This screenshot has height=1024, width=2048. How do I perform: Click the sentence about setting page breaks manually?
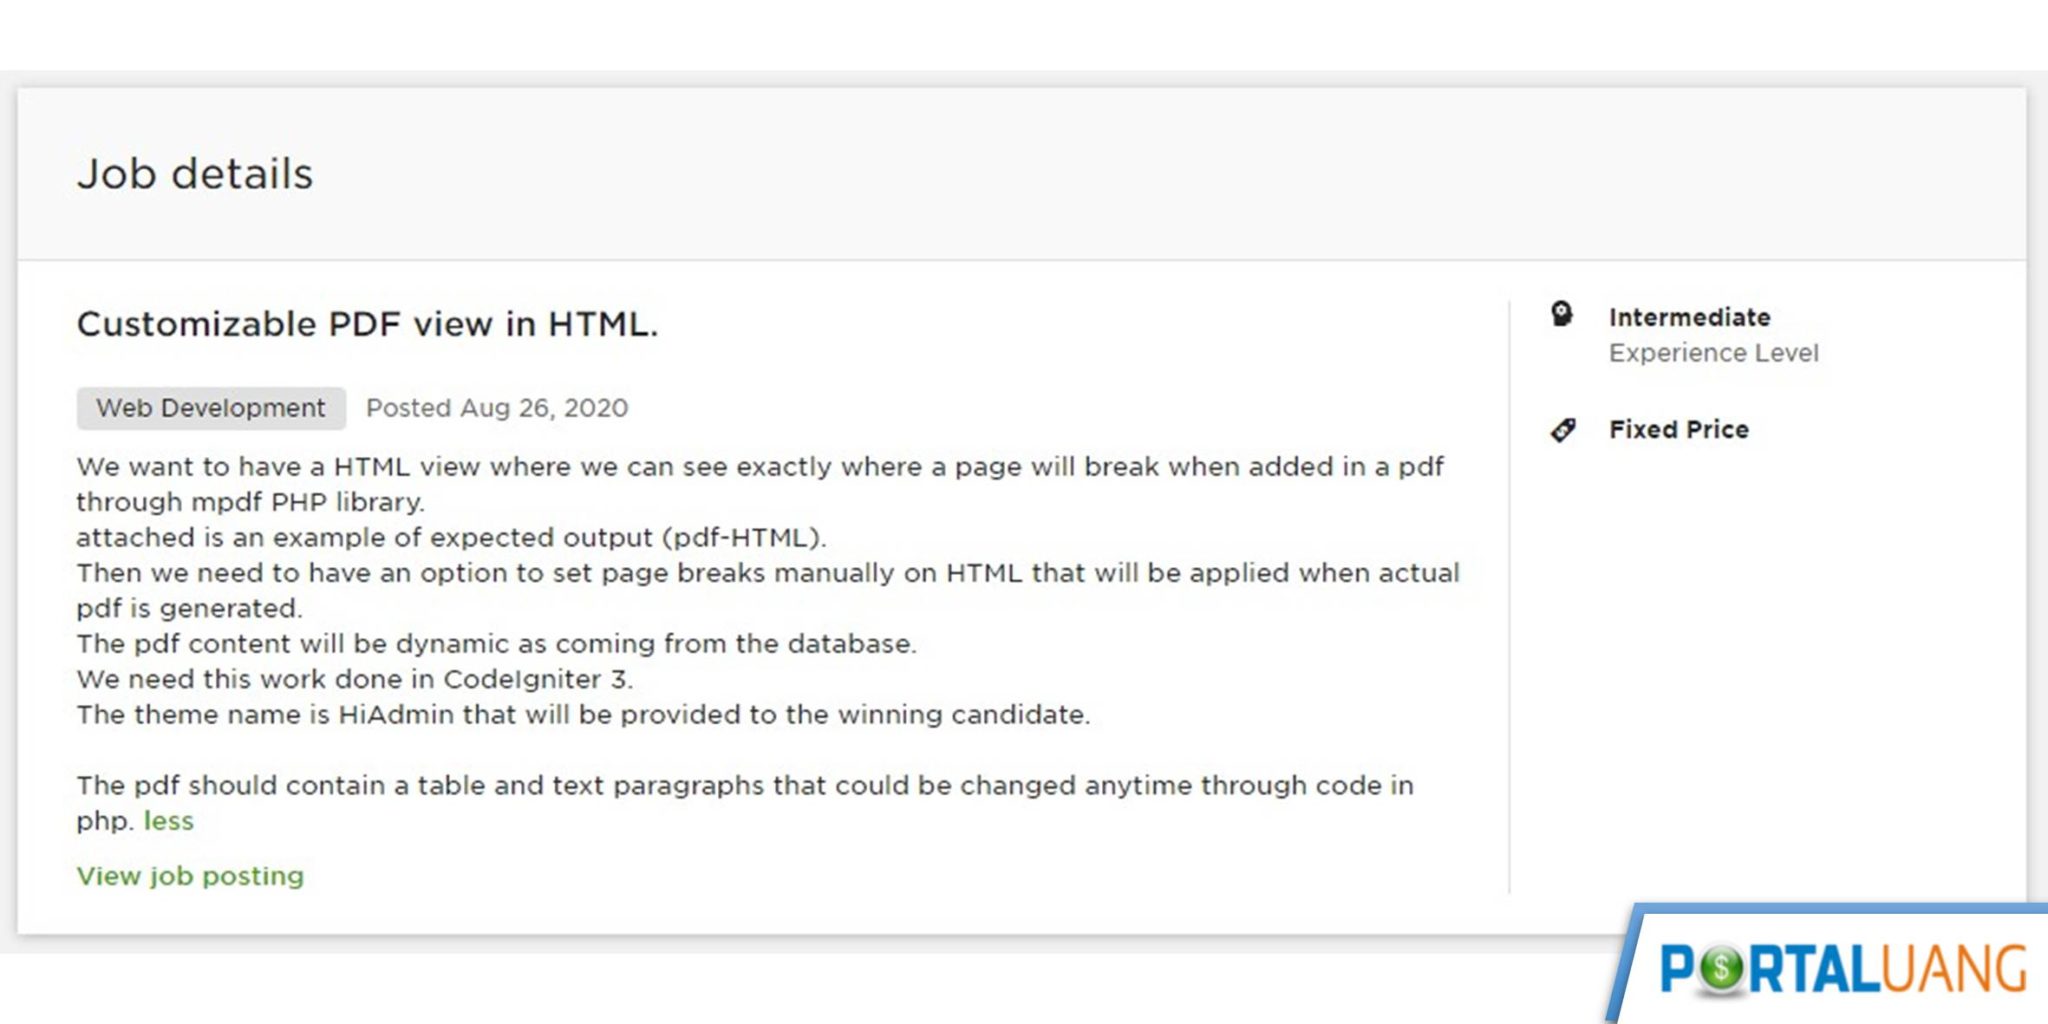(x=768, y=573)
